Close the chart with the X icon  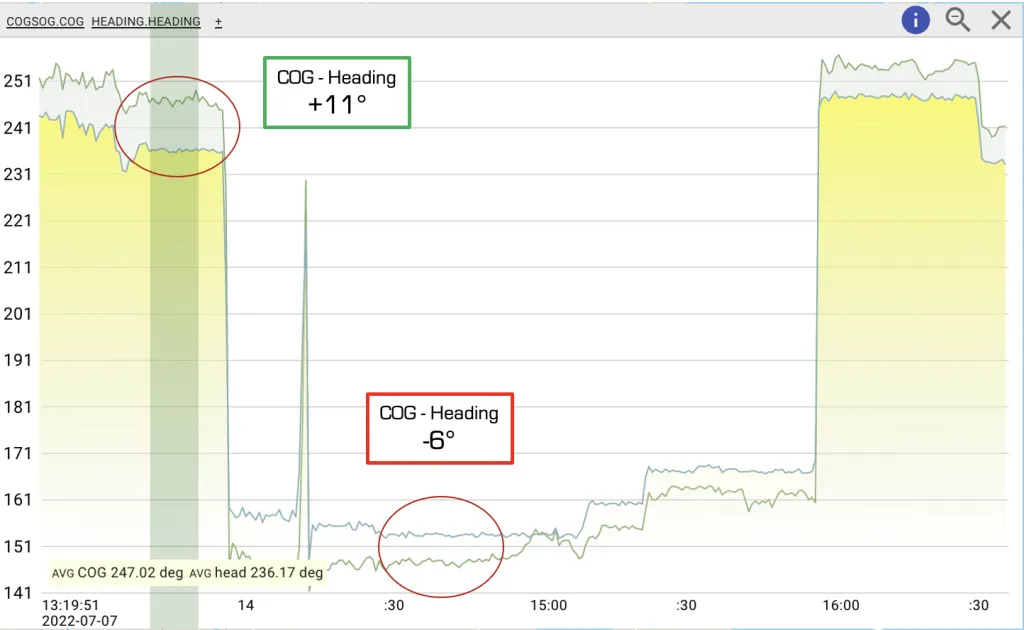click(1001, 20)
